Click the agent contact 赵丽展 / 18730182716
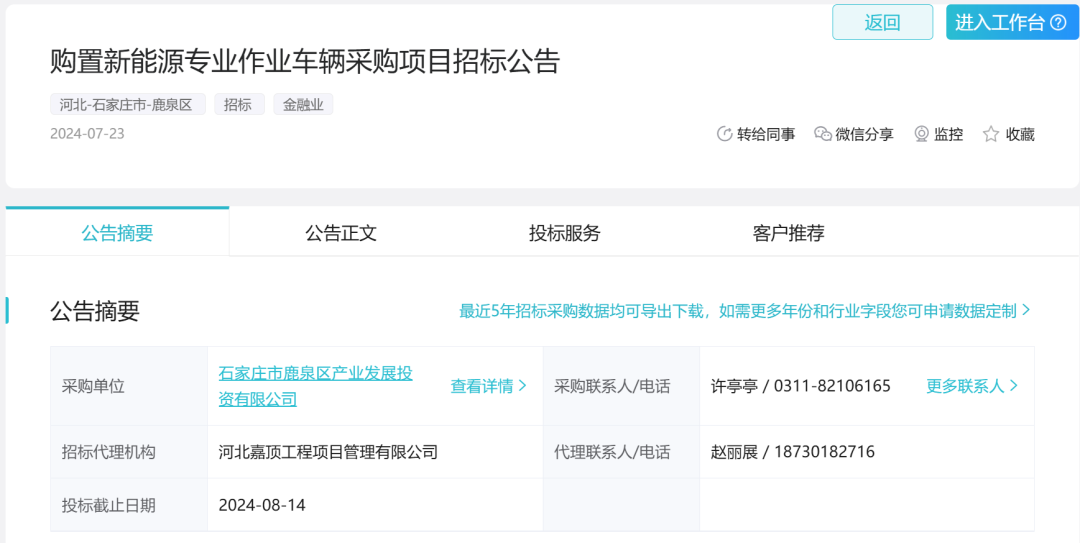 793,452
